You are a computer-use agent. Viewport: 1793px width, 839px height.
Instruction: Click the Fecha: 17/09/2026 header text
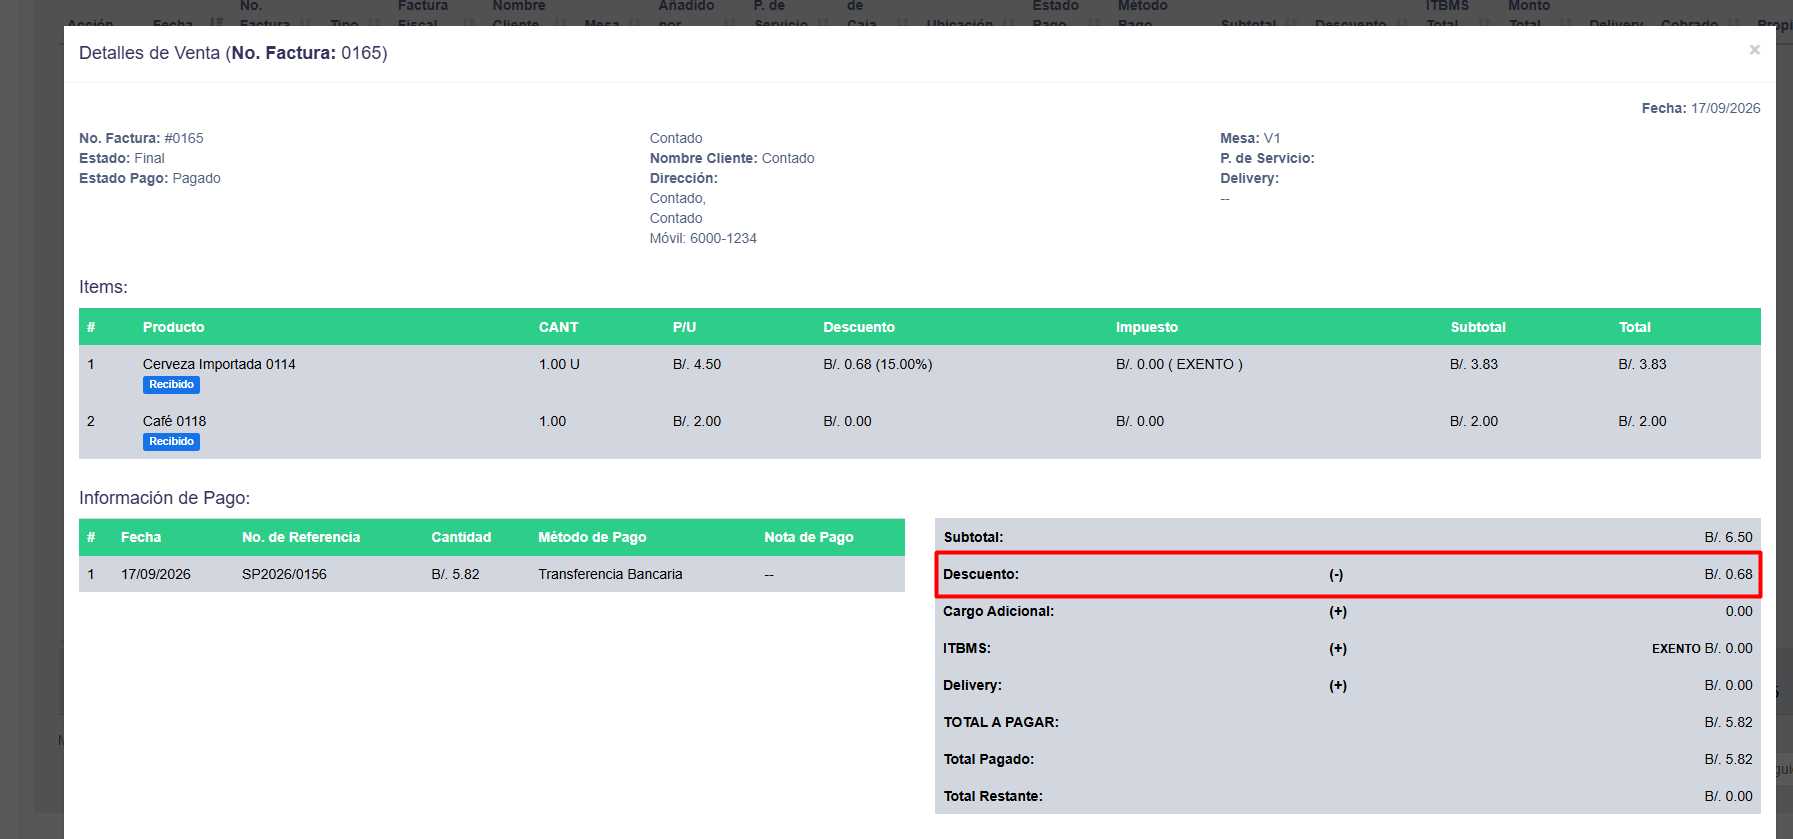click(x=1701, y=108)
